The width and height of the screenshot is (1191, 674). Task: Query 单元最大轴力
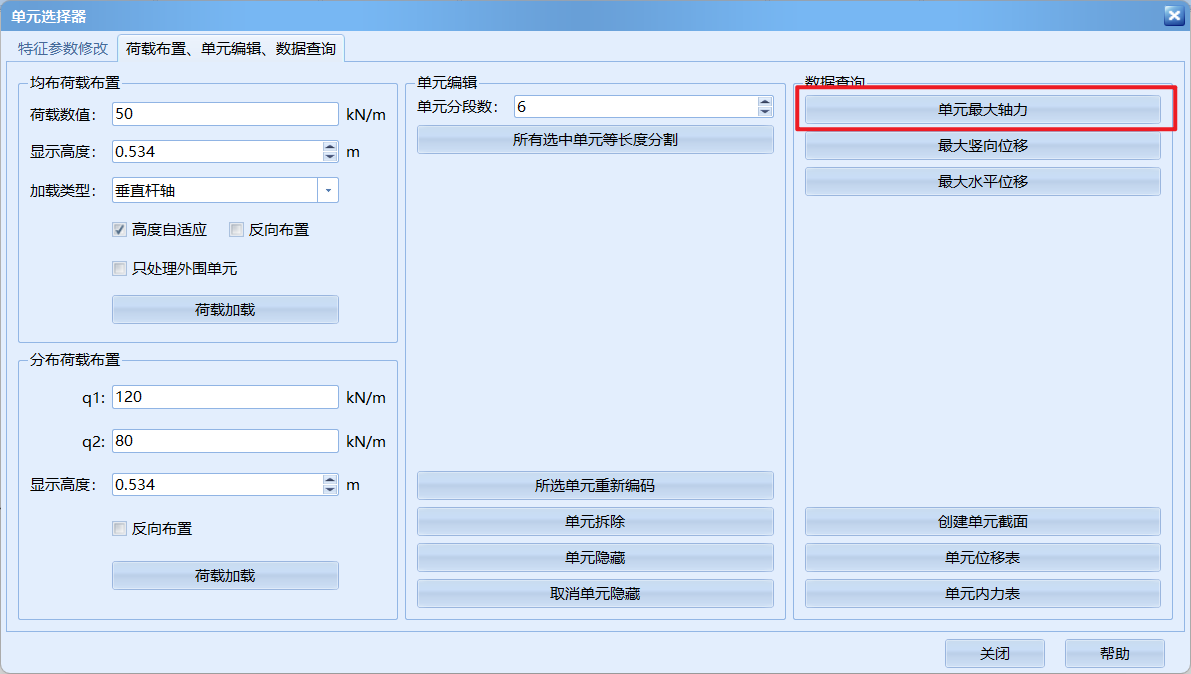(982, 110)
